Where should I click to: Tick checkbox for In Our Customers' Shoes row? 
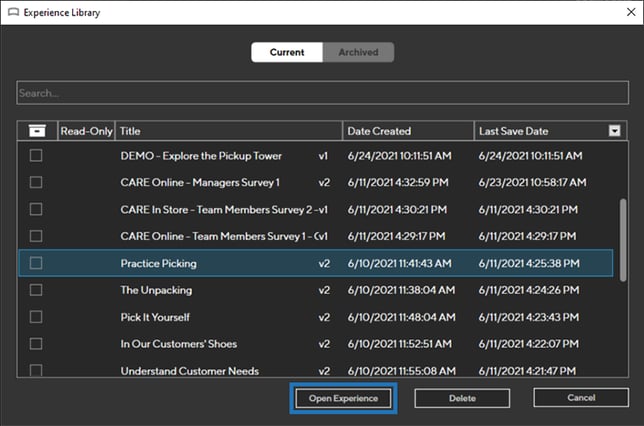36,344
